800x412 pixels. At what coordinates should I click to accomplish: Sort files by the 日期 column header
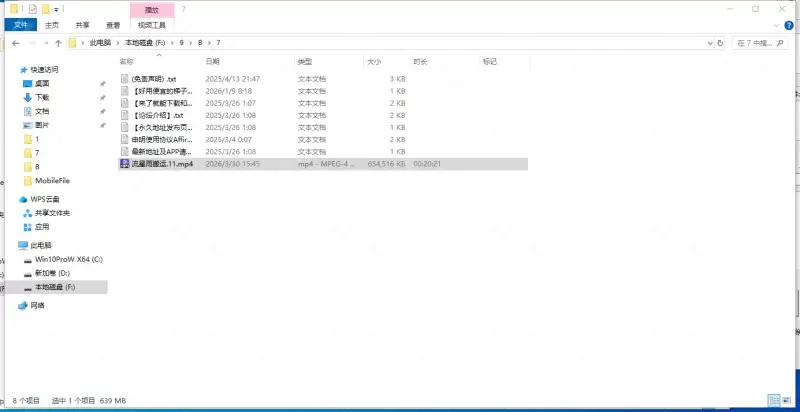point(212,62)
